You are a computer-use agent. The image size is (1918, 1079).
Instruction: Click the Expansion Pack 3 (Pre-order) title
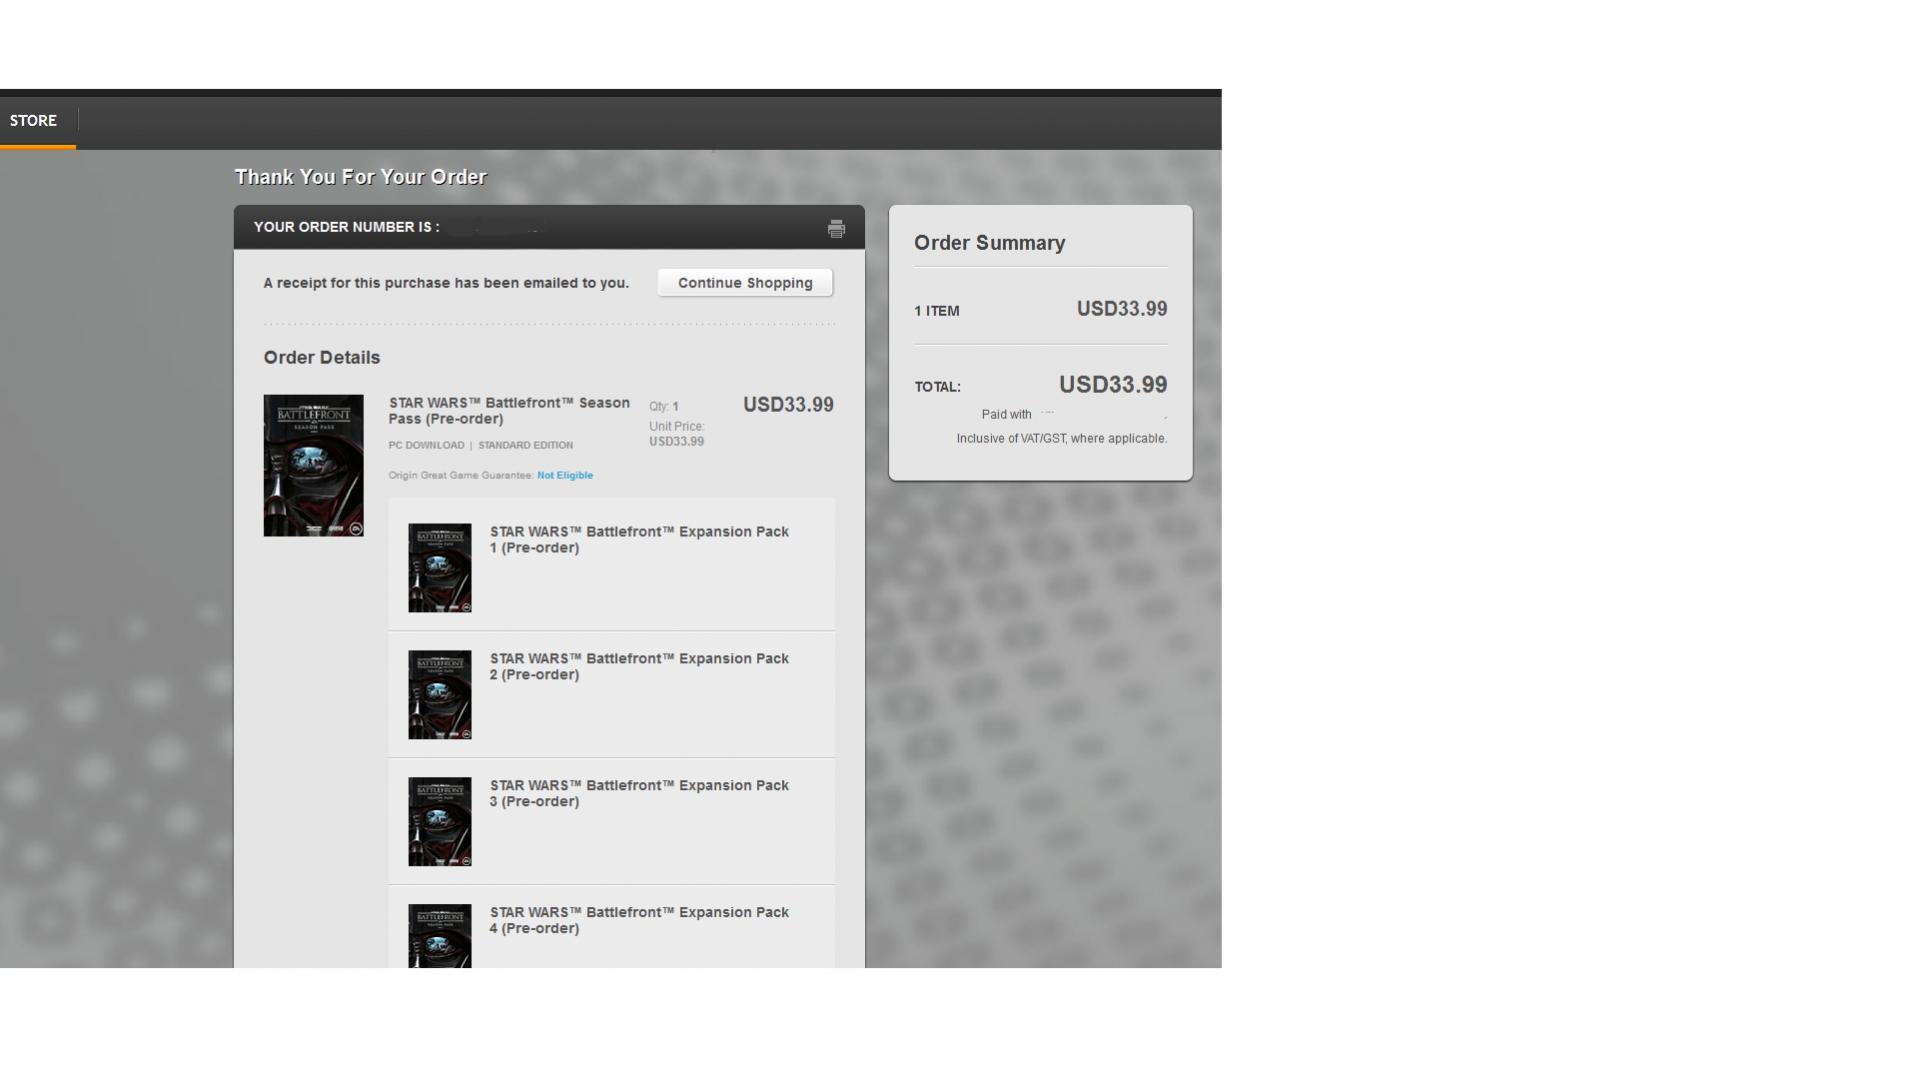point(639,794)
